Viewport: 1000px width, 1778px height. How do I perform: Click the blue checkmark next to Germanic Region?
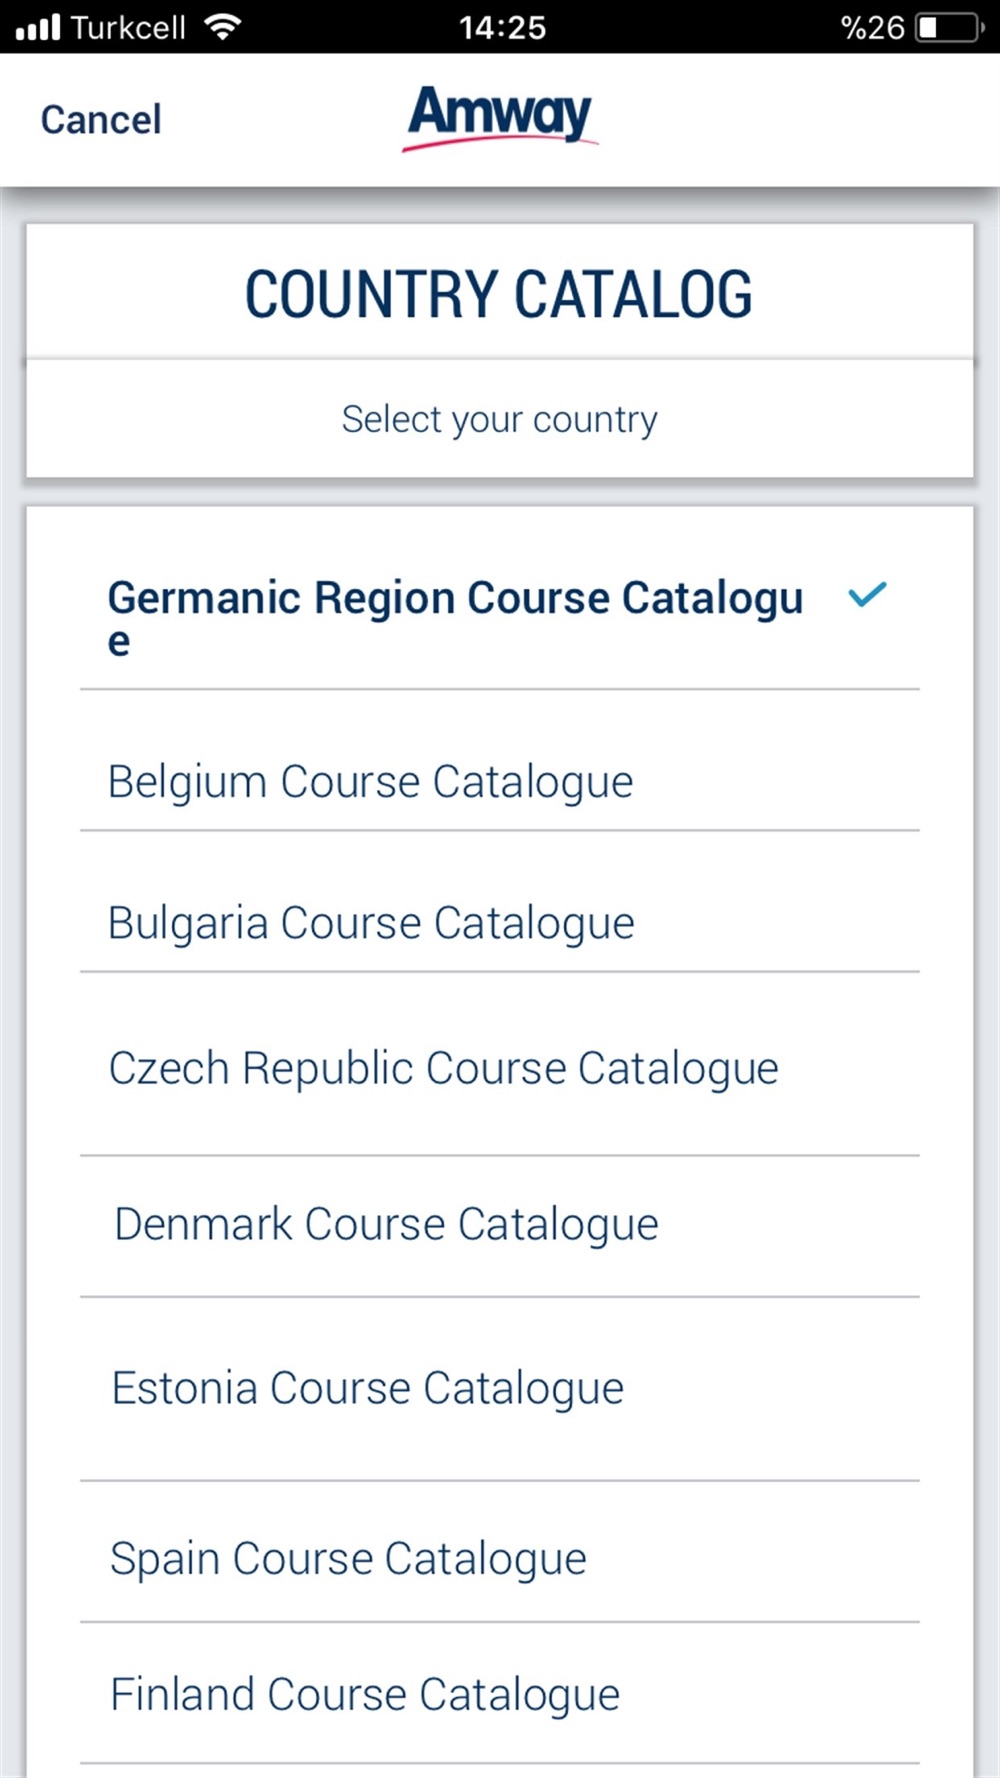(867, 595)
